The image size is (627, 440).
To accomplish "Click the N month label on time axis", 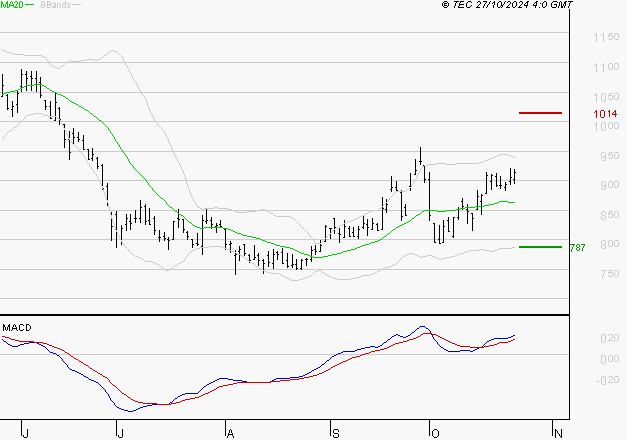I will pos(559,434).
